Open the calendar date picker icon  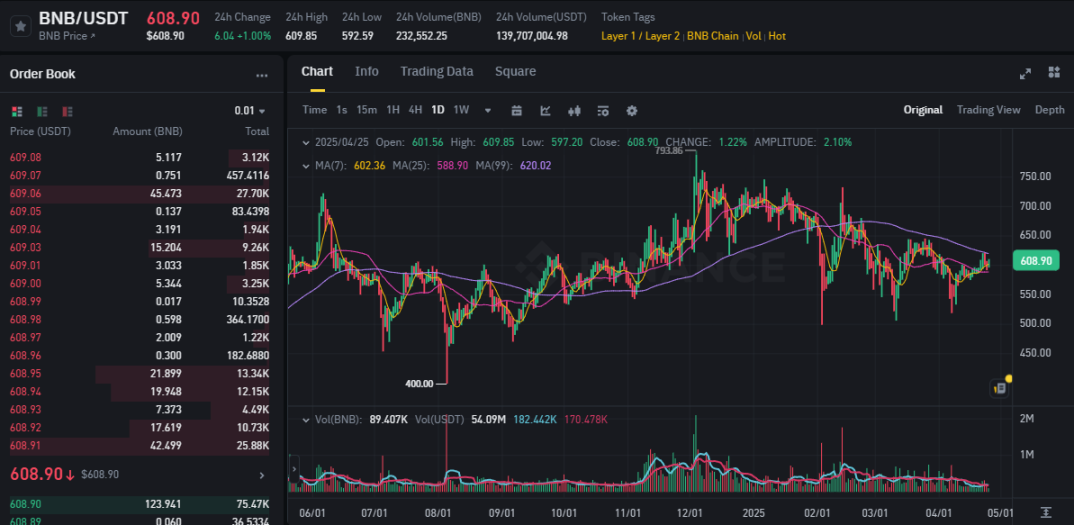(517, 110)
